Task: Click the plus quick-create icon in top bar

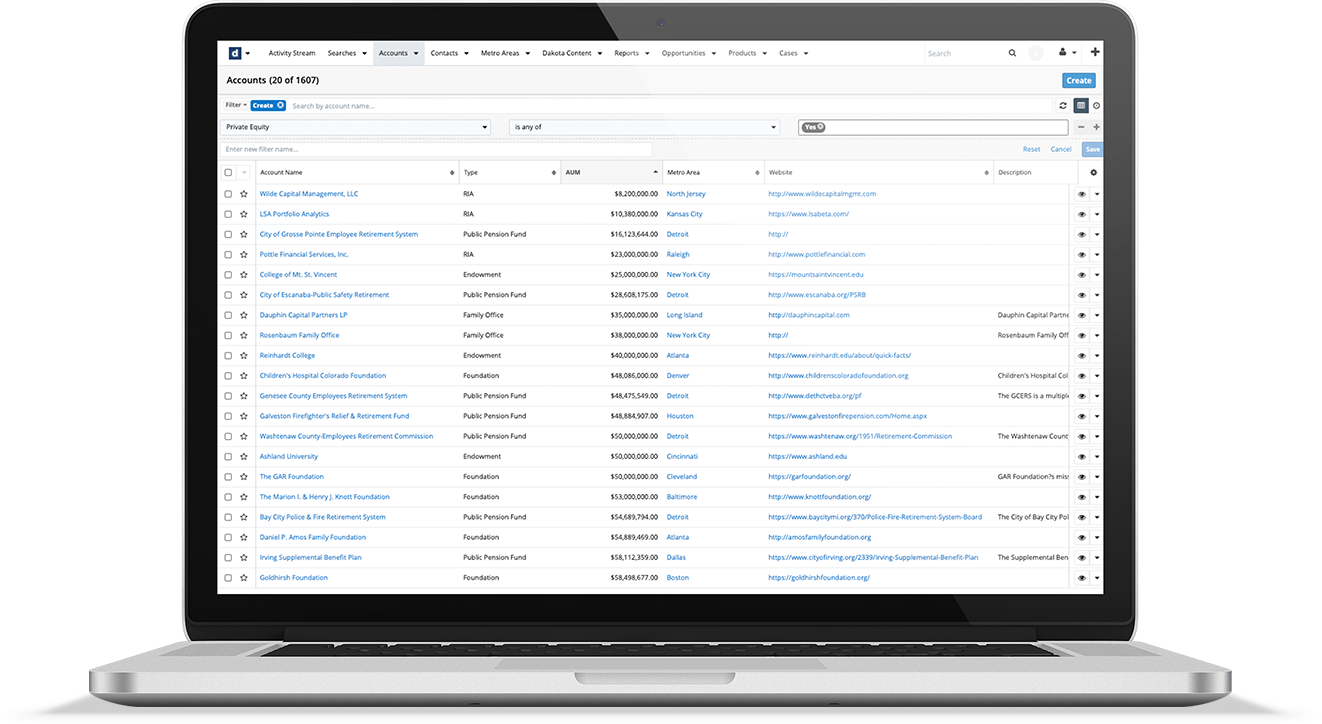Action: (1095, 52)
